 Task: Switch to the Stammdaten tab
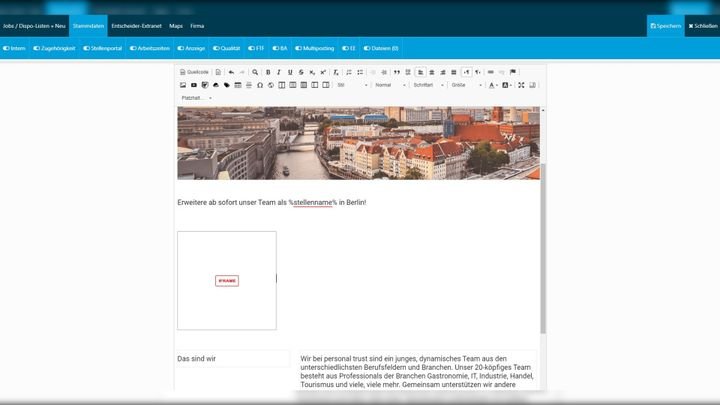tap(88, 26)
